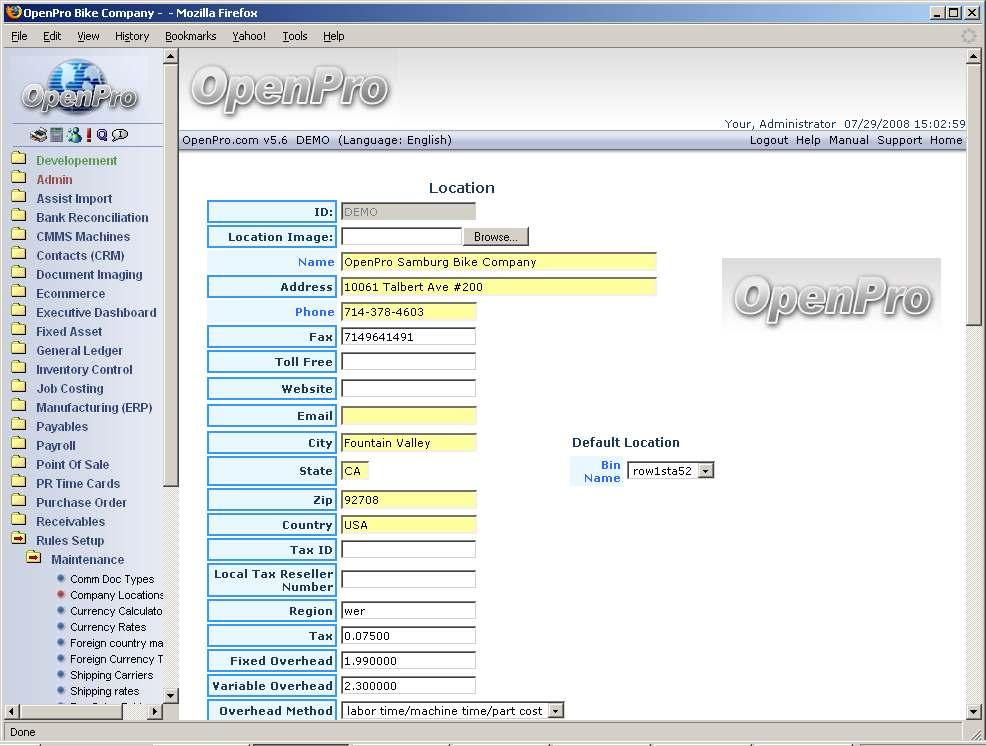The height and width of the screenshot is (746, 986).
Task: Click the Email input field
Action: pyautogui.click(x=408, y=415)
